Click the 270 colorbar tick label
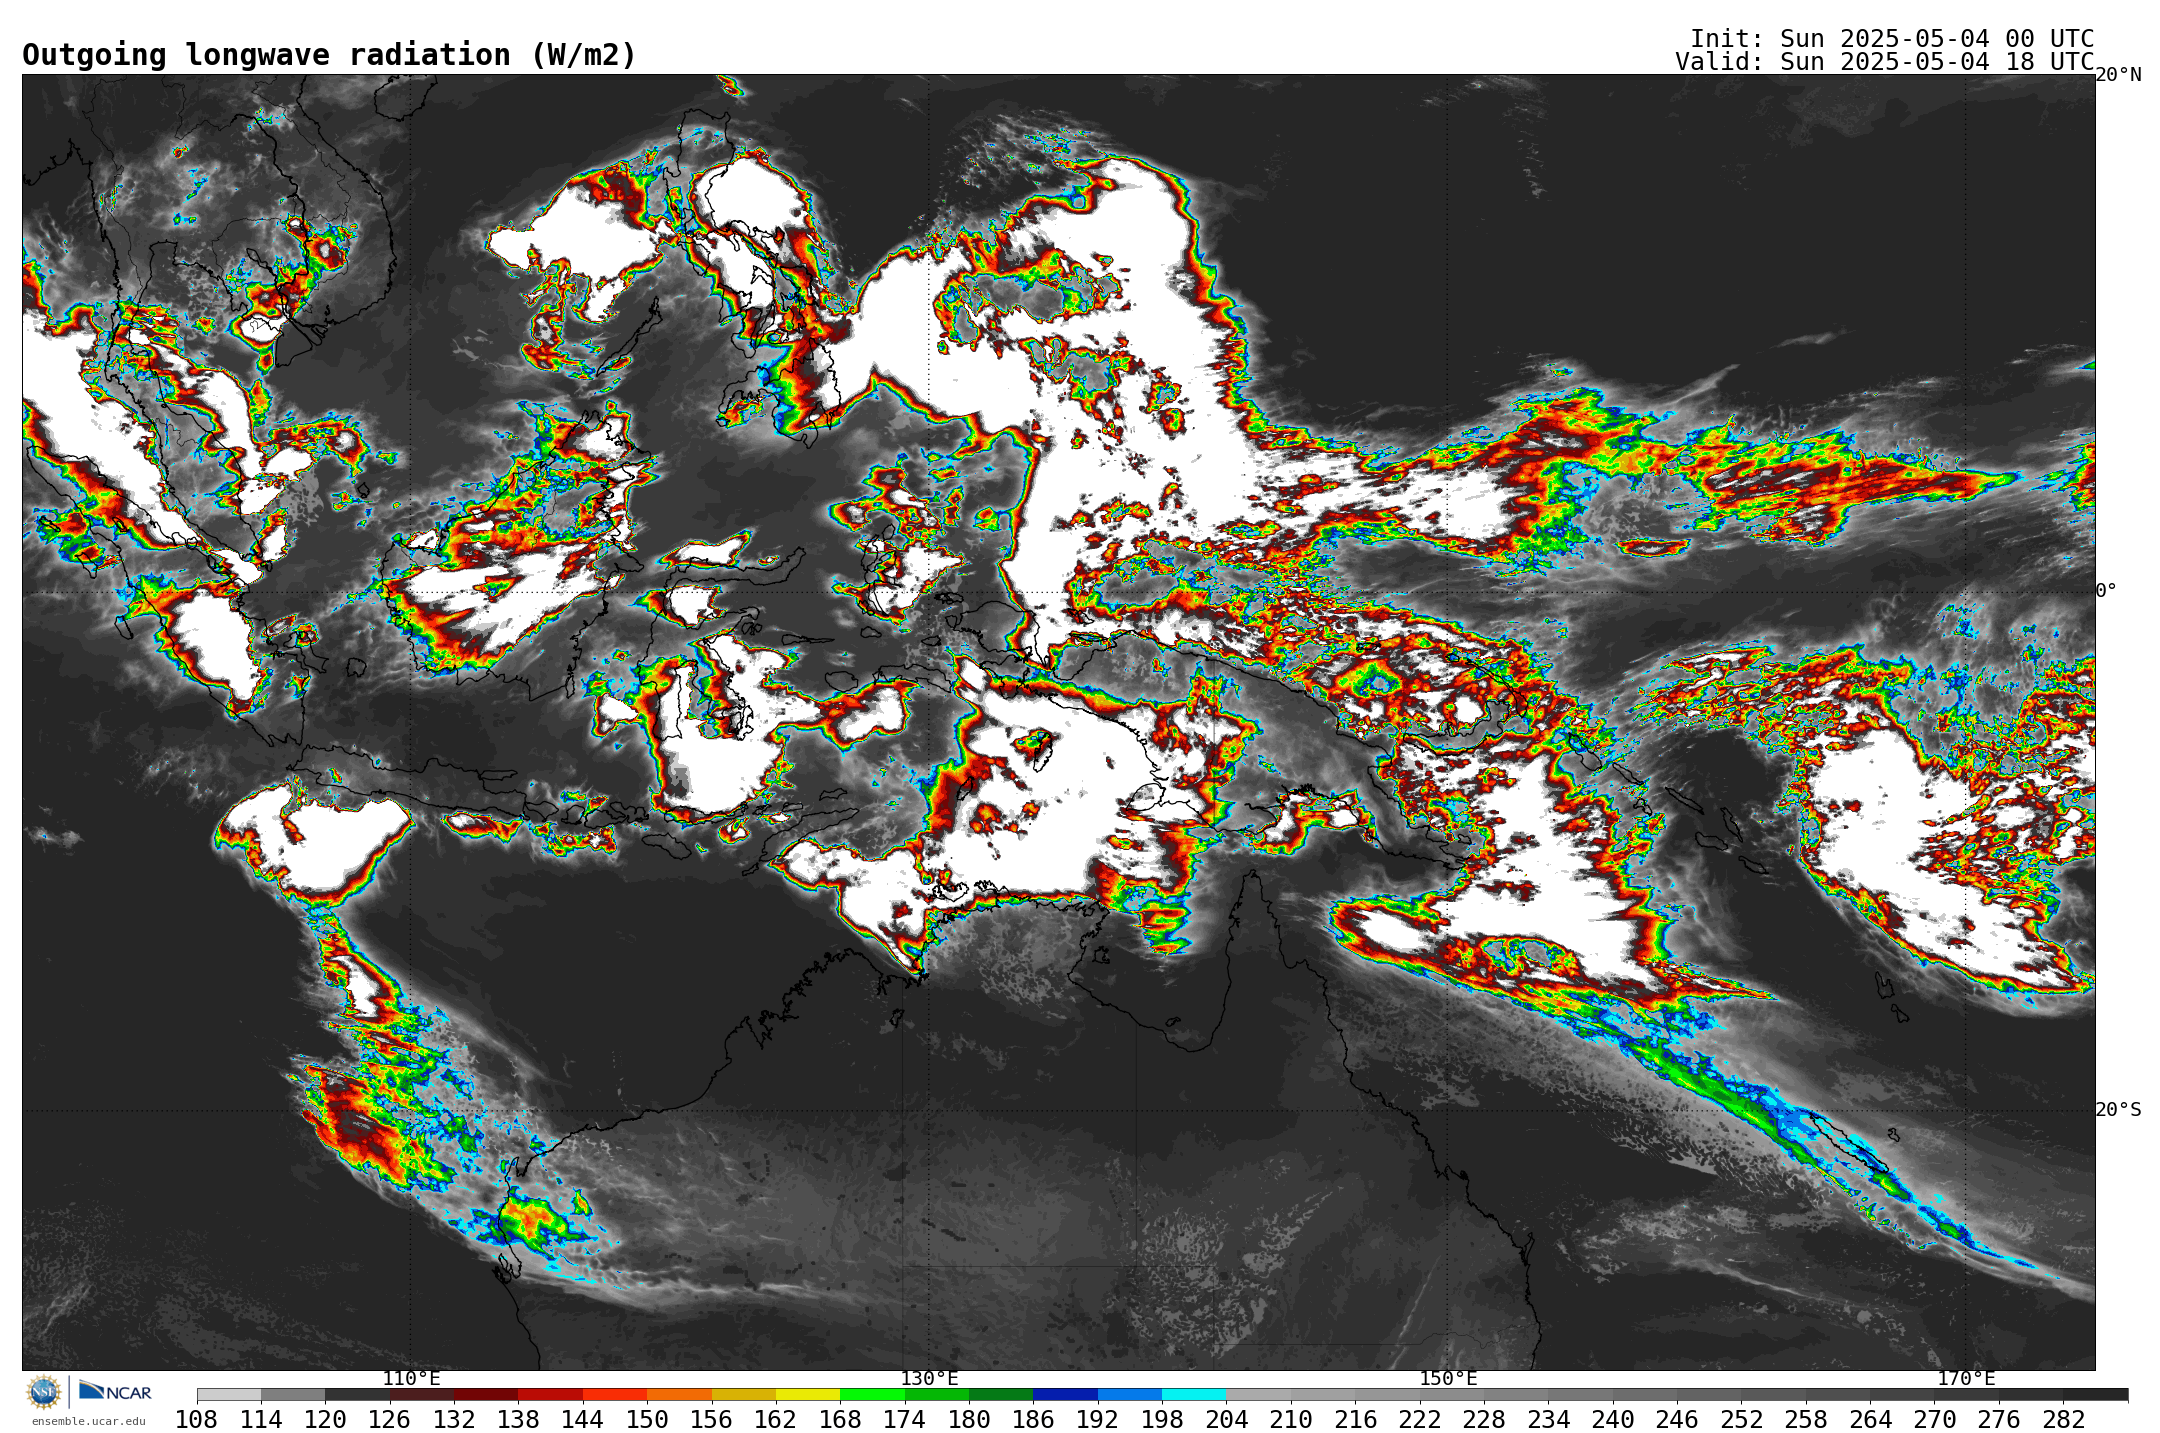The image size is (2160, 1433). (1935, 1420)
